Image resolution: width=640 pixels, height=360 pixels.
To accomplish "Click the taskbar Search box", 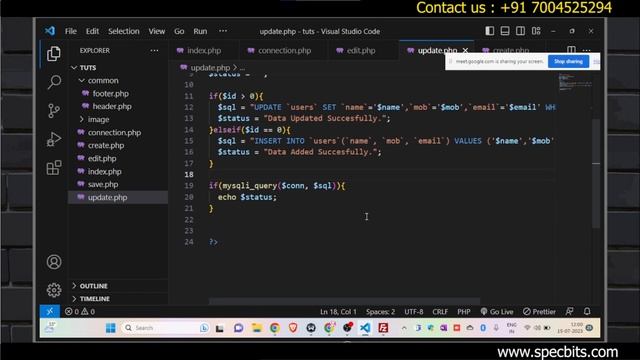I will (164, 328).
